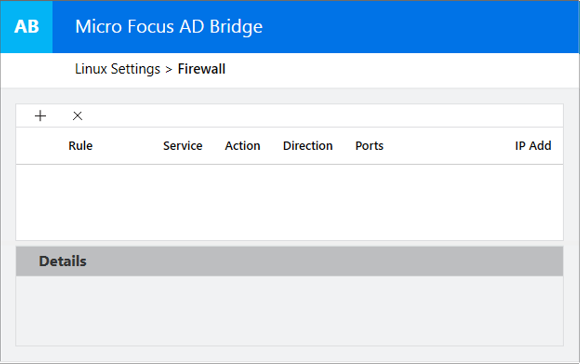Click empty toolbar space right of X icon
Viewport: 580px width, 364px height.
click(x=322, y=116)
